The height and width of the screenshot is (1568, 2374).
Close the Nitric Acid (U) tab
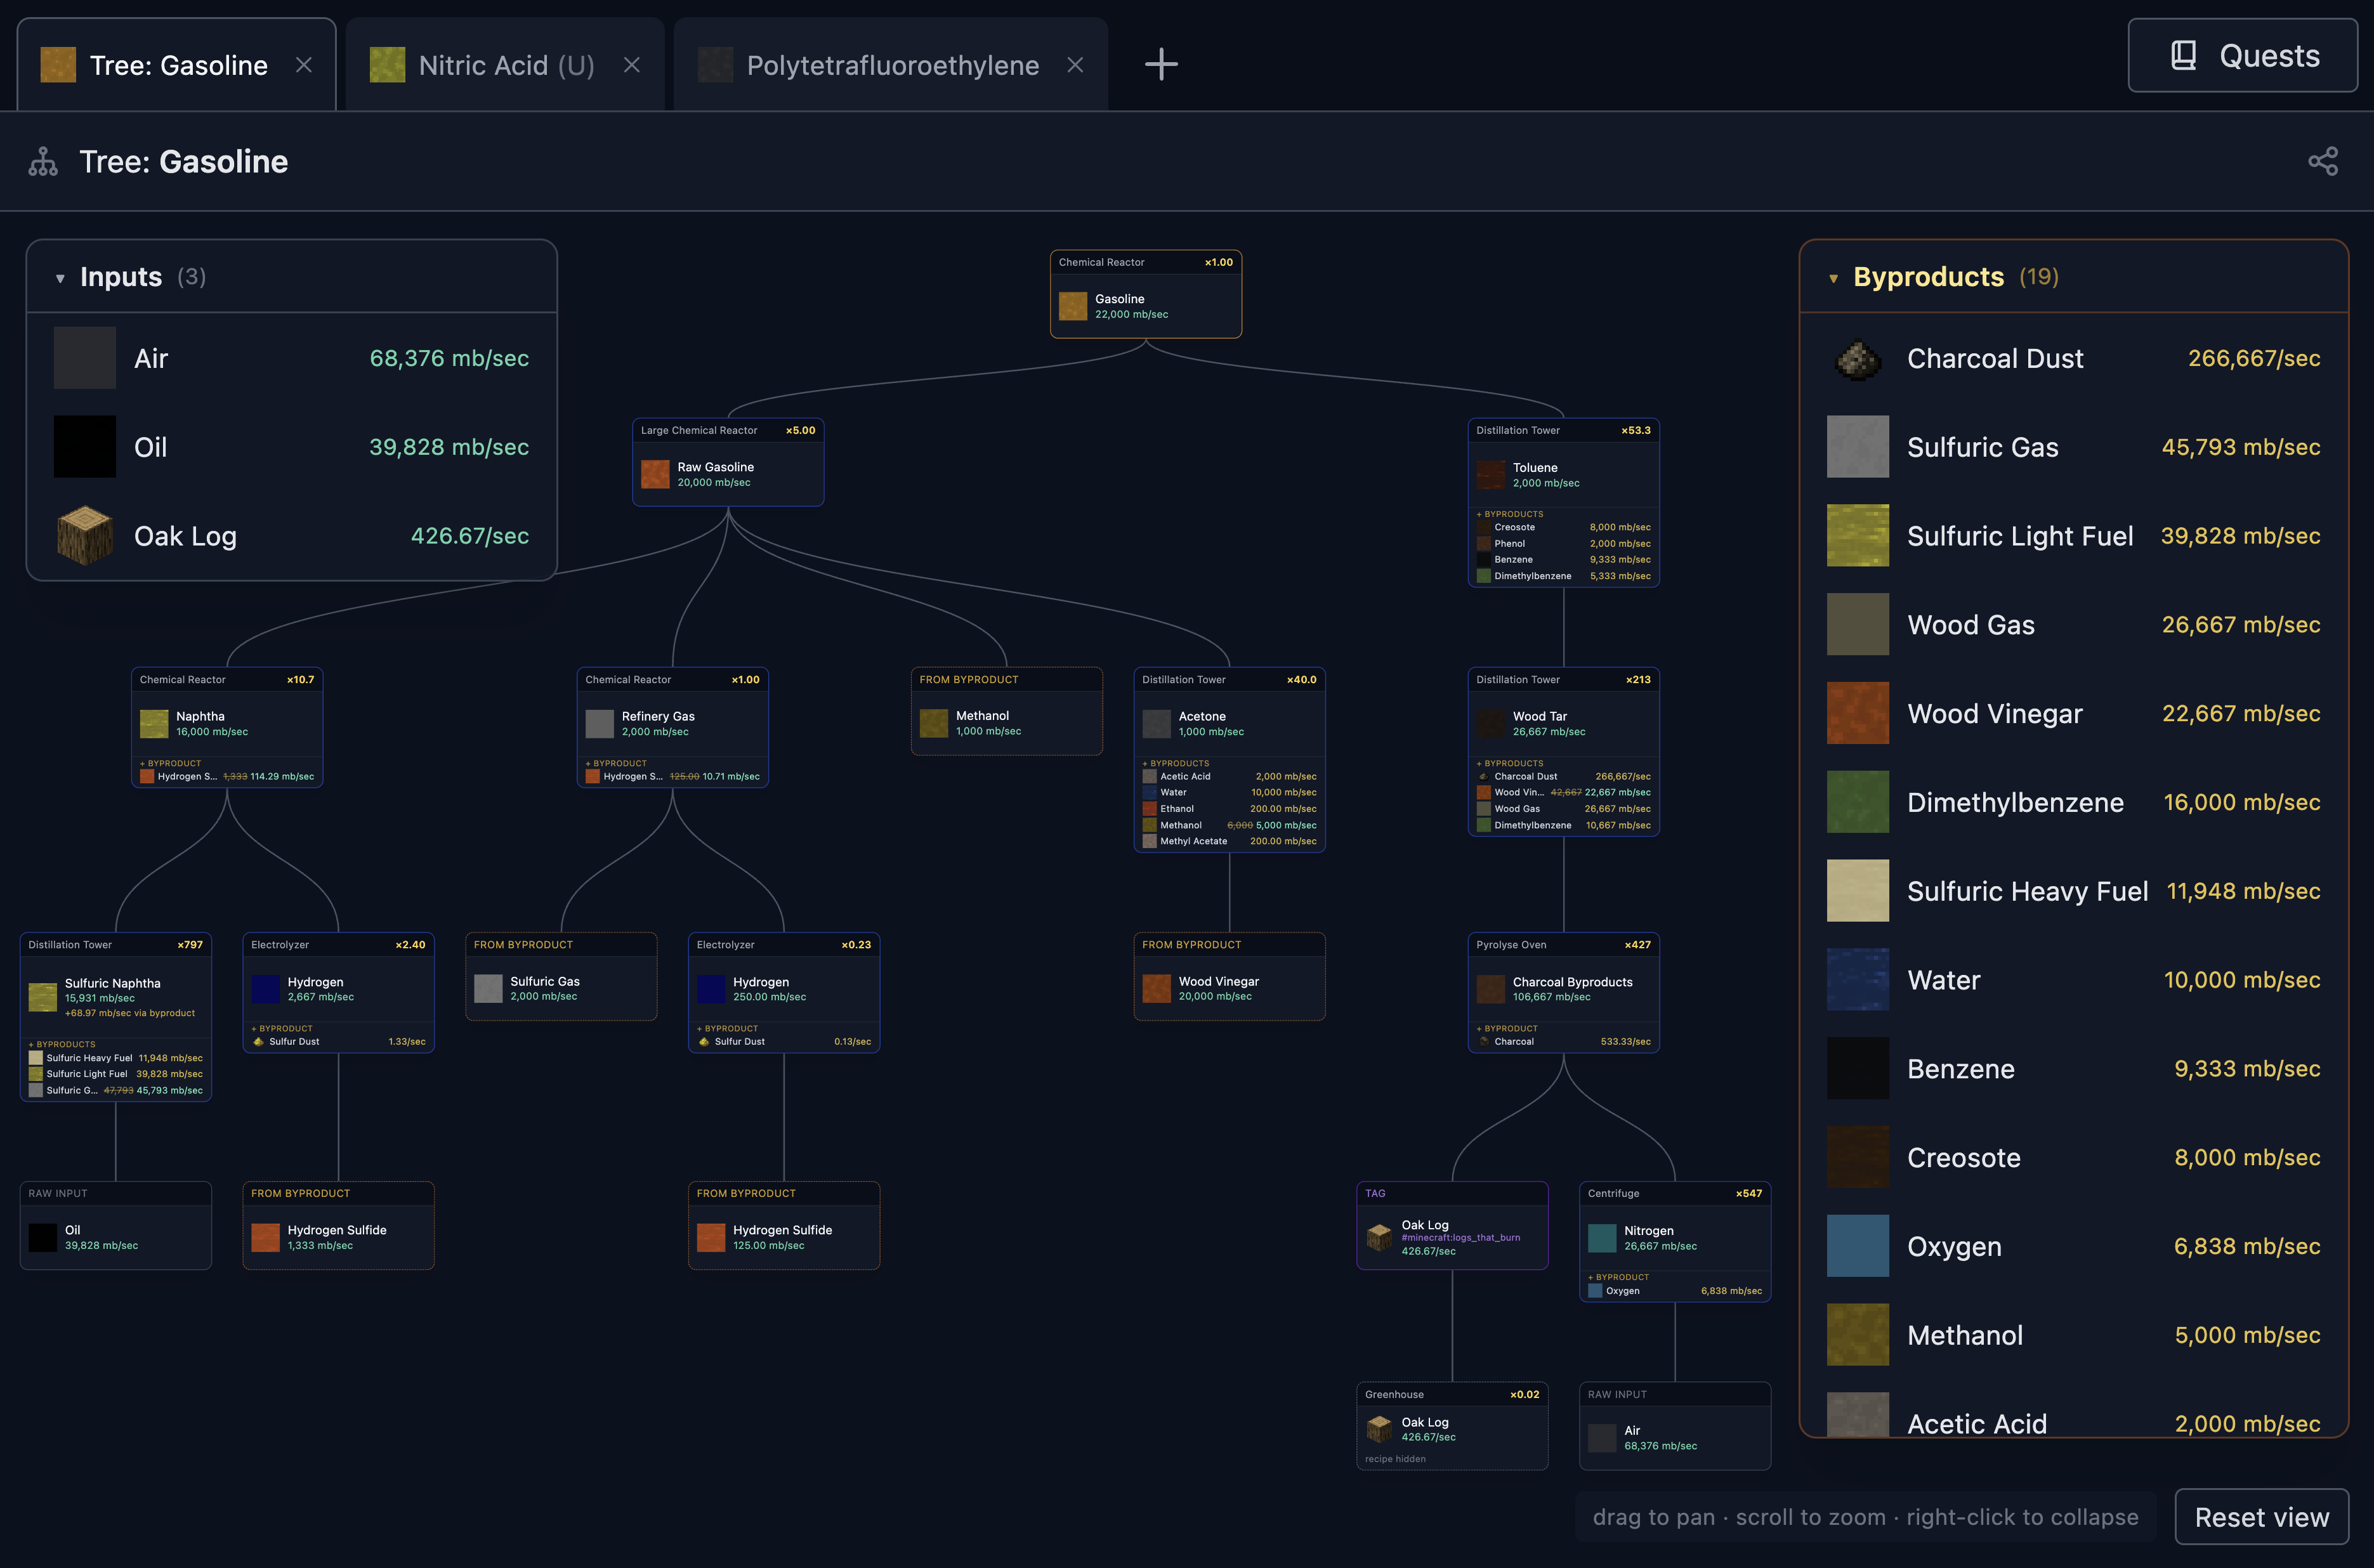pos(632,65)
